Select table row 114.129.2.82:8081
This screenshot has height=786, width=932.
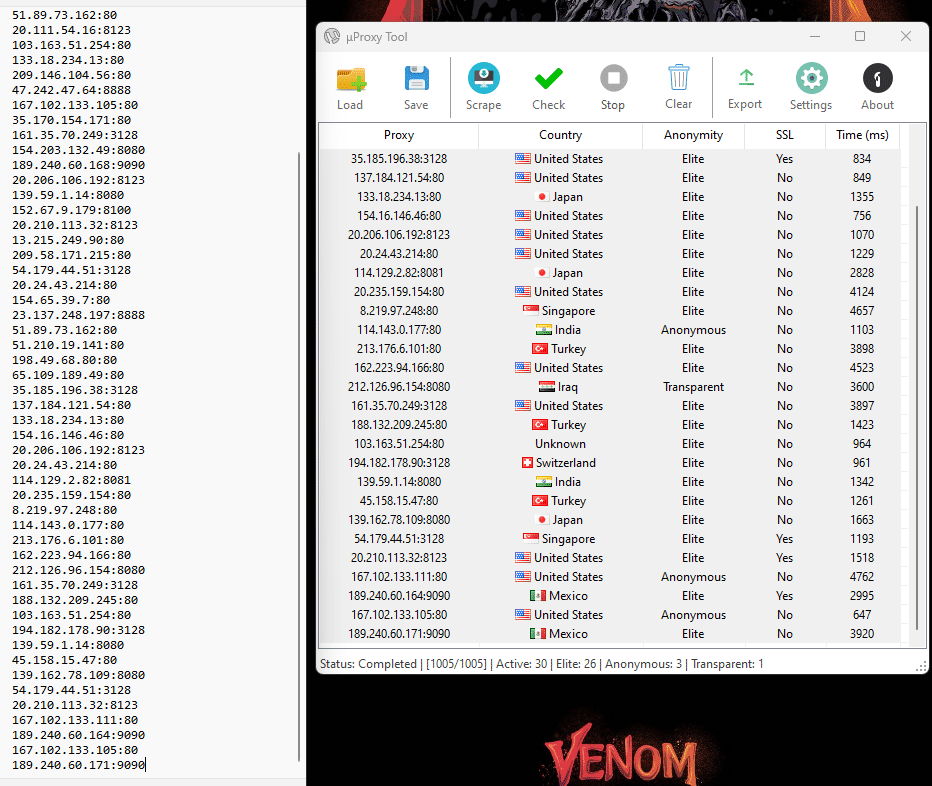pyautogui.click(x=610, y=273)
